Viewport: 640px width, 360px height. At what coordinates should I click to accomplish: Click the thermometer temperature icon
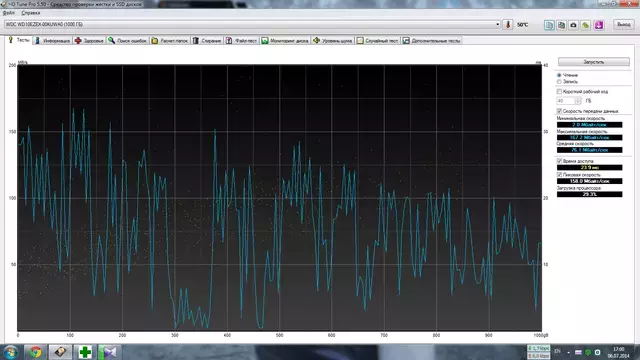click(x=508, y=24)
